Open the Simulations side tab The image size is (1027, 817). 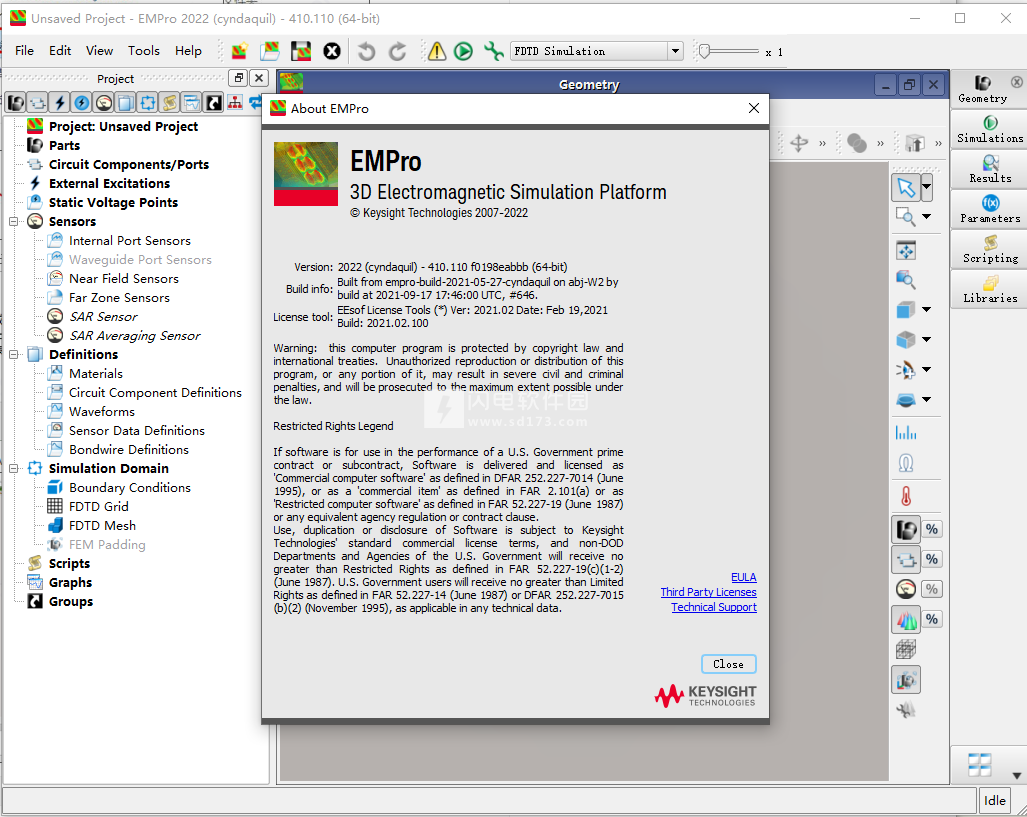[990, 129]
